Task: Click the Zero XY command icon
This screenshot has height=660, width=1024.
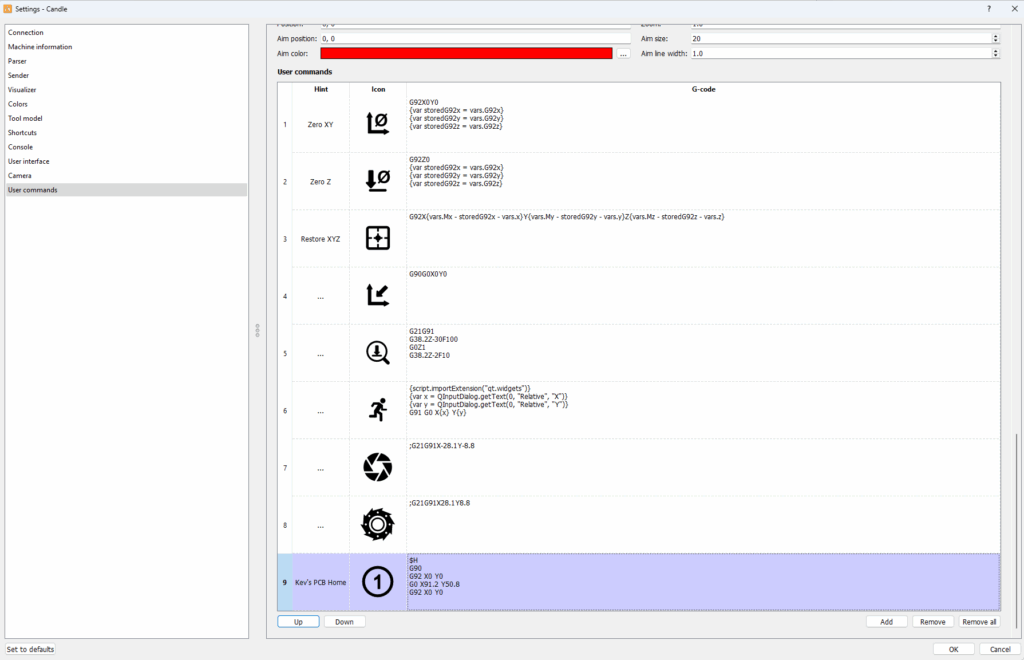Action: [x=378, y=124]
